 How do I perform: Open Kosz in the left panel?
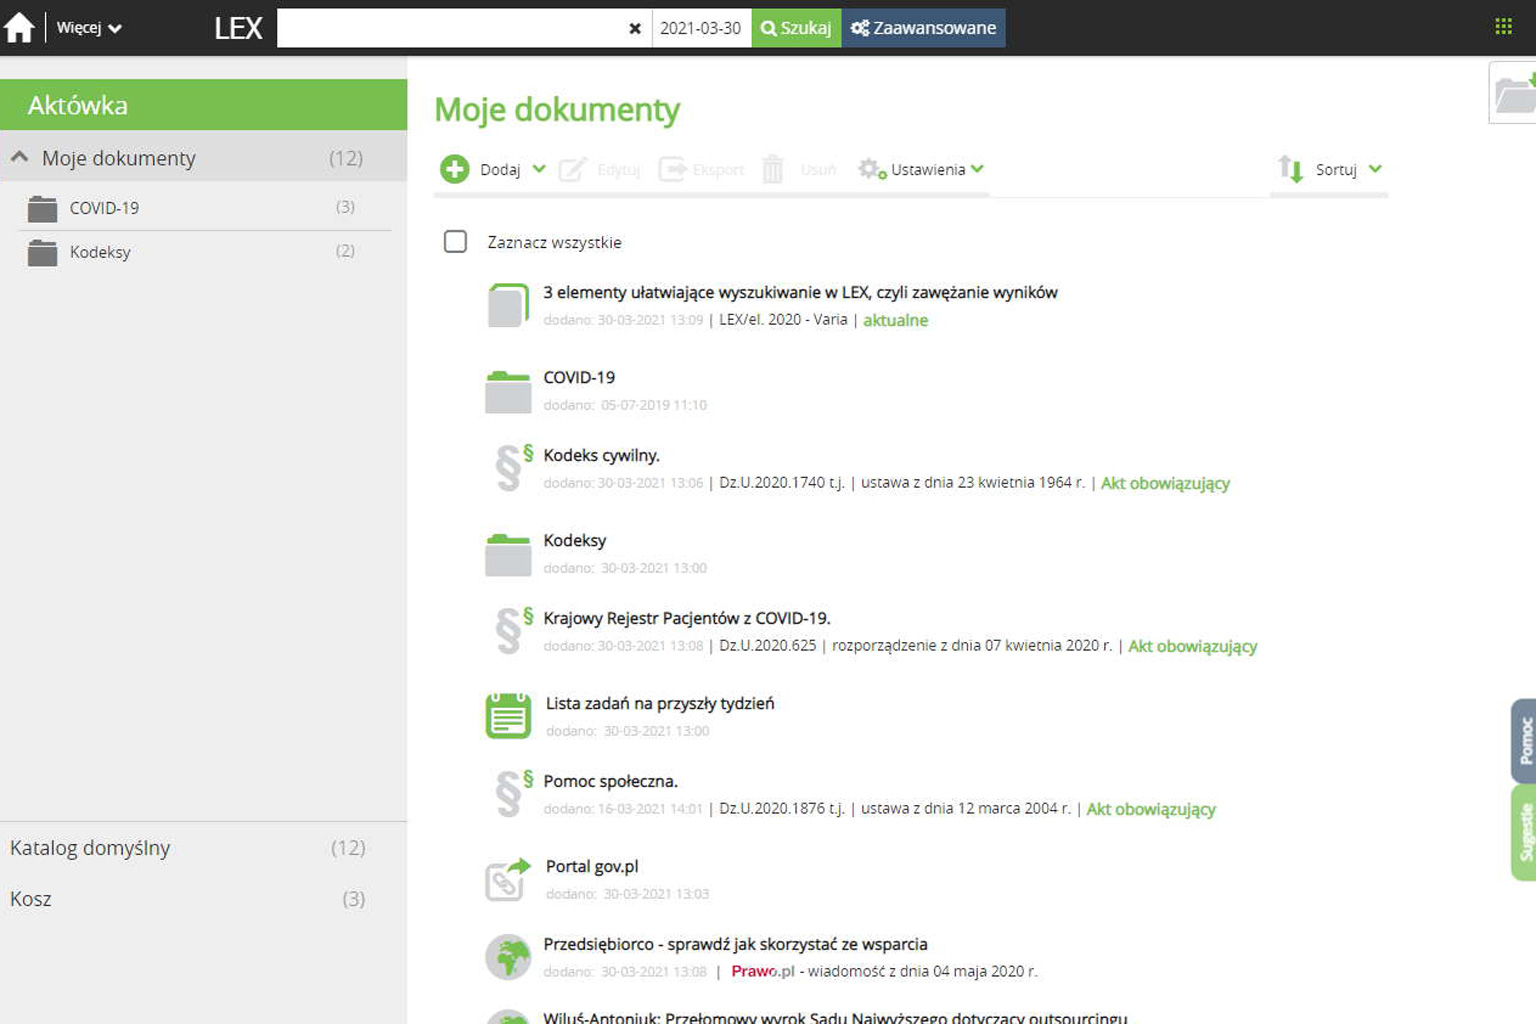(x=31, y=899)
